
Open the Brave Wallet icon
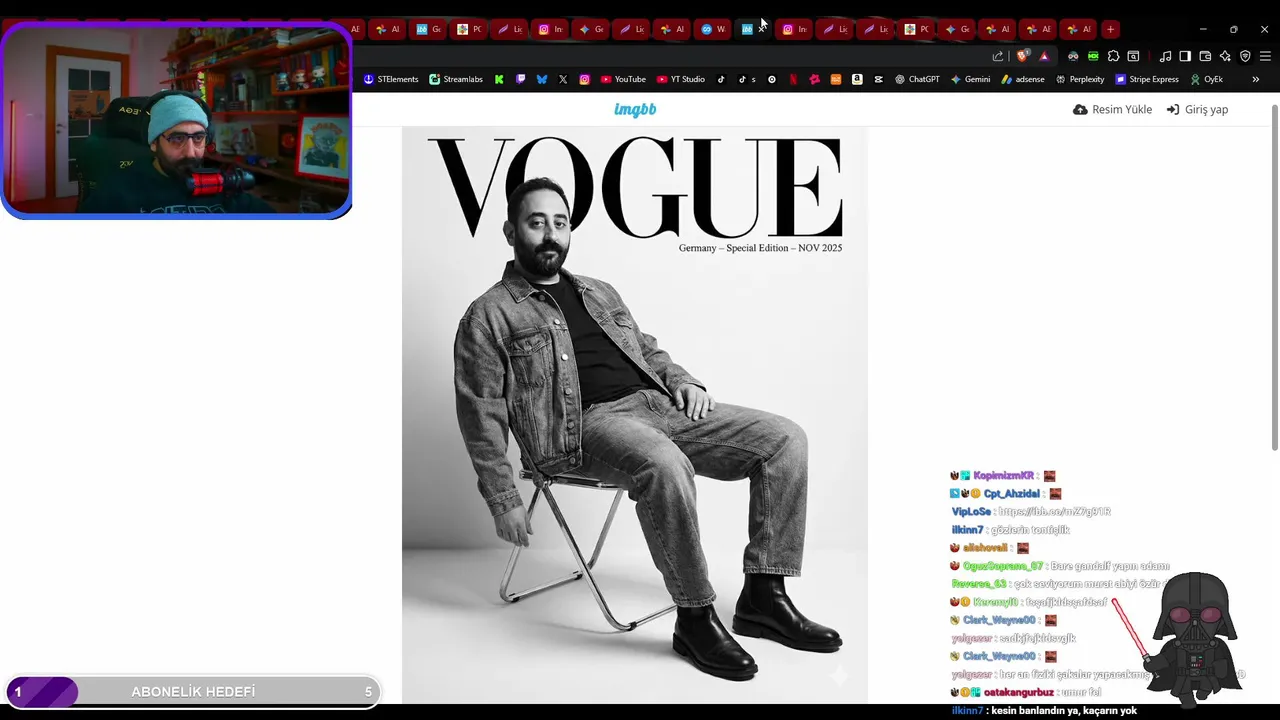point(1205,56)
